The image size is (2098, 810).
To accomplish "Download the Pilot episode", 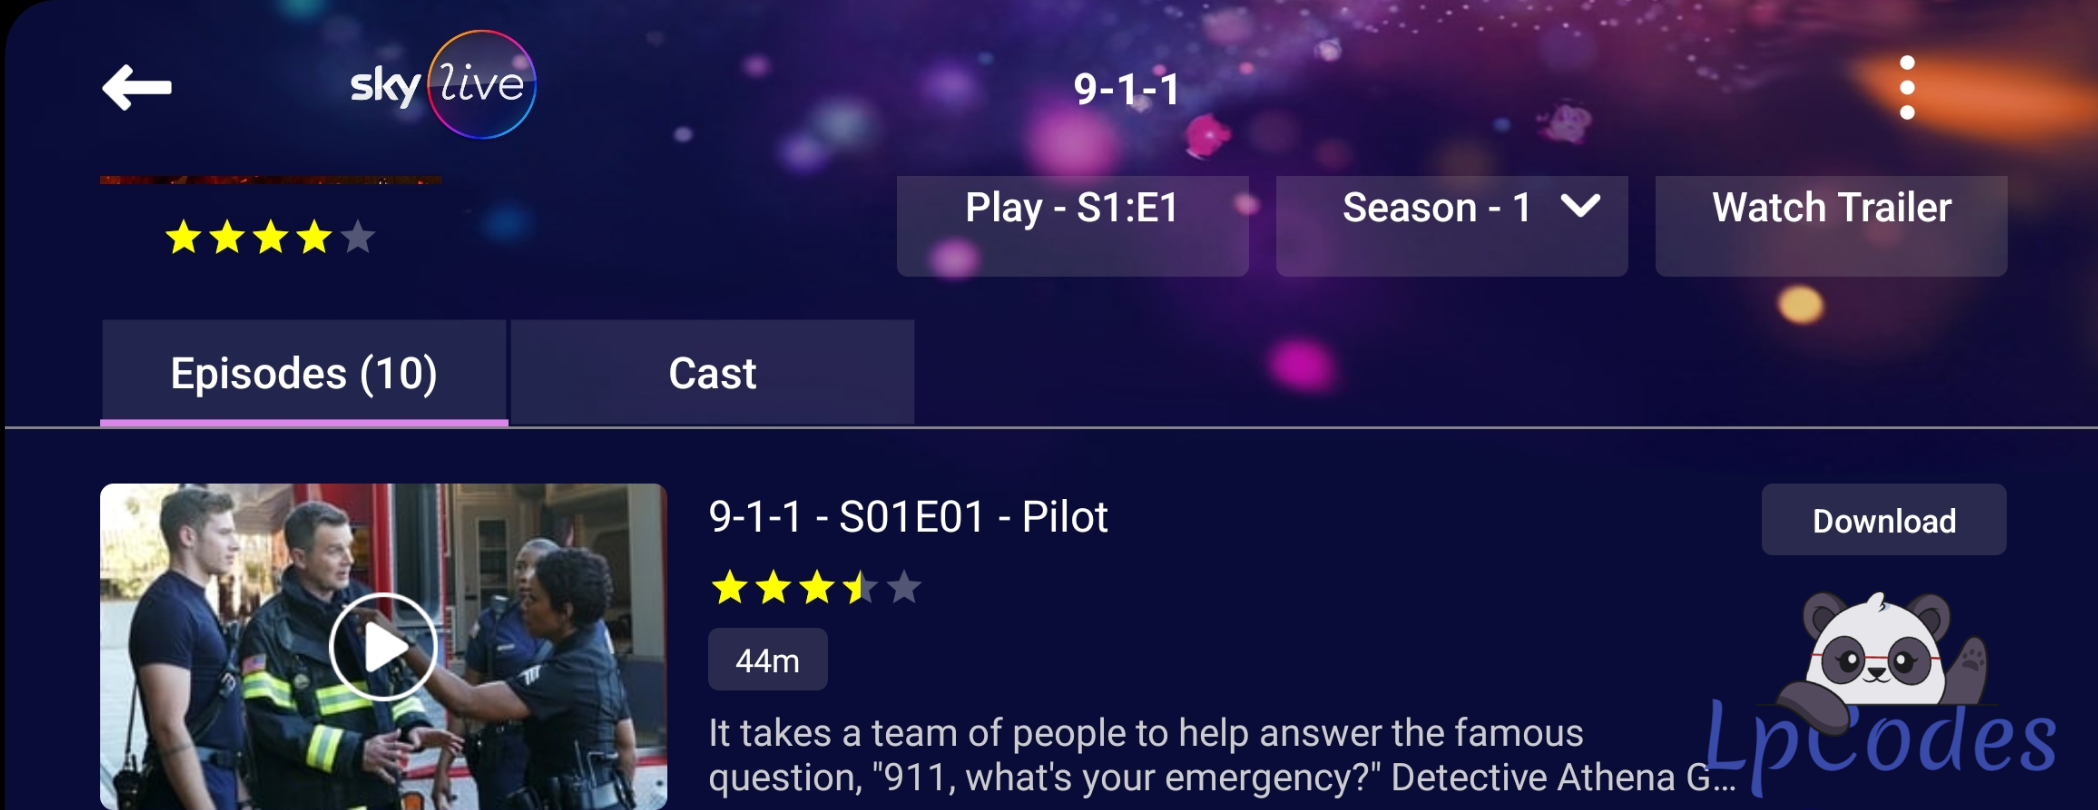I will point(1883,520).
